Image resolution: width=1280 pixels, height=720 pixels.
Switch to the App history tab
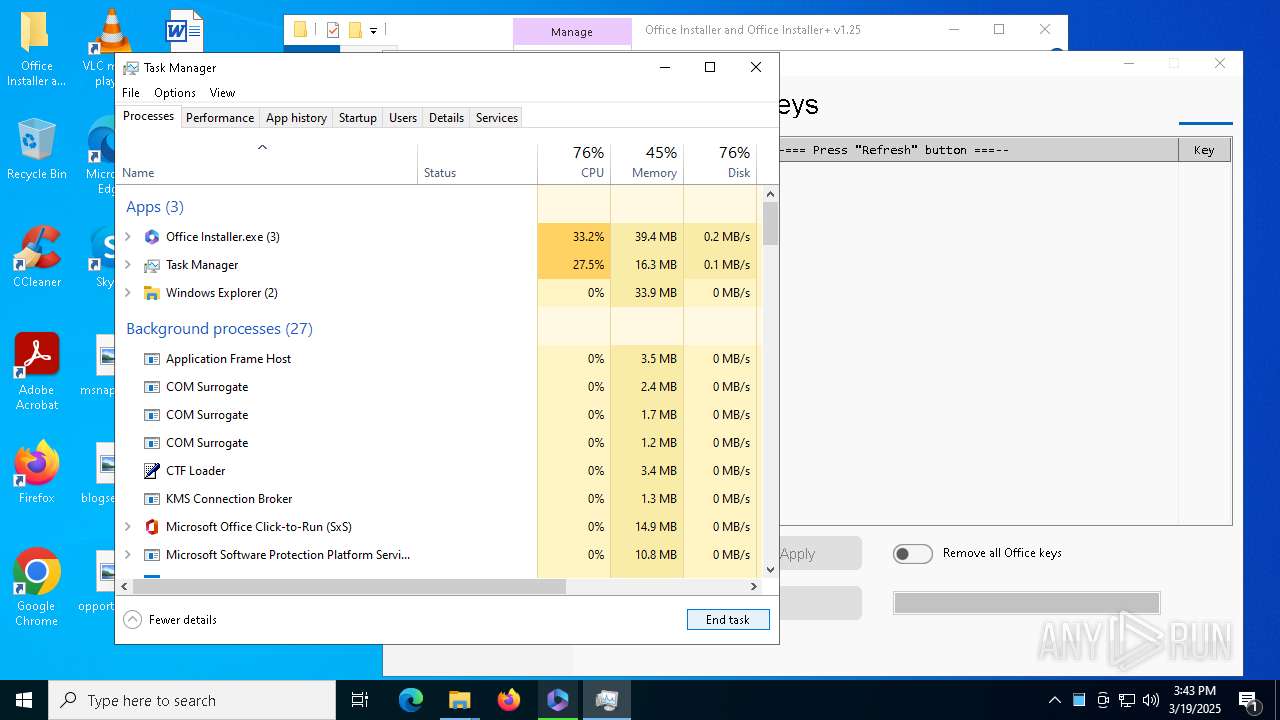[x=296, y=118]
